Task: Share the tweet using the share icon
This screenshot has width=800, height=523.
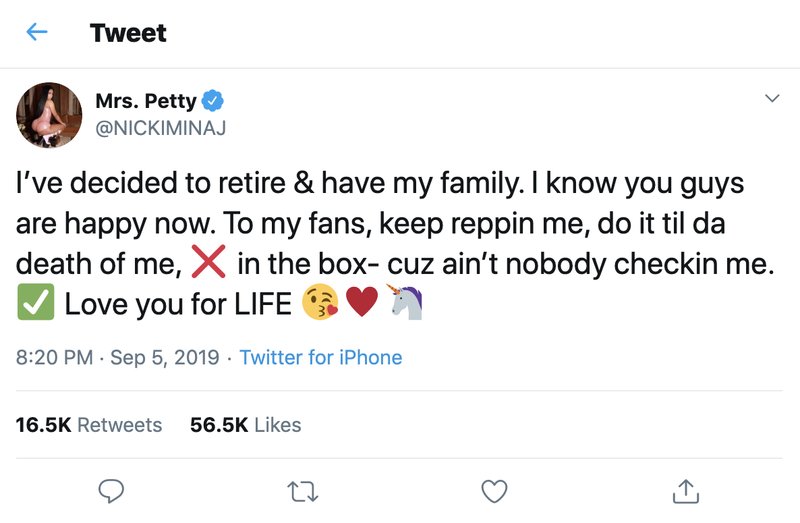Action: click(684, 490)
